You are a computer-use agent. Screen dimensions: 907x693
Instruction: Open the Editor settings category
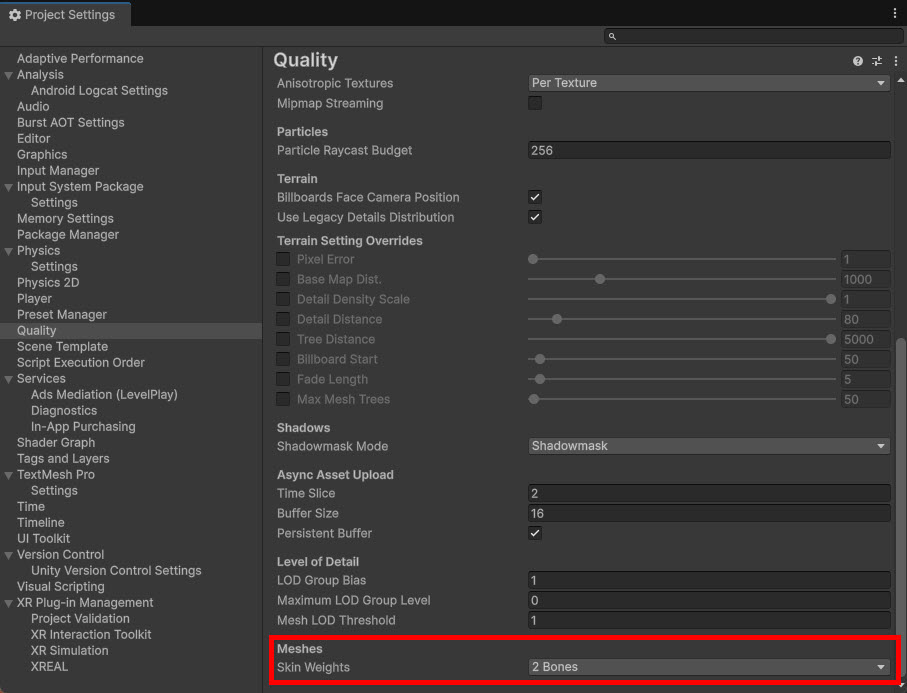tap(34, 139)
